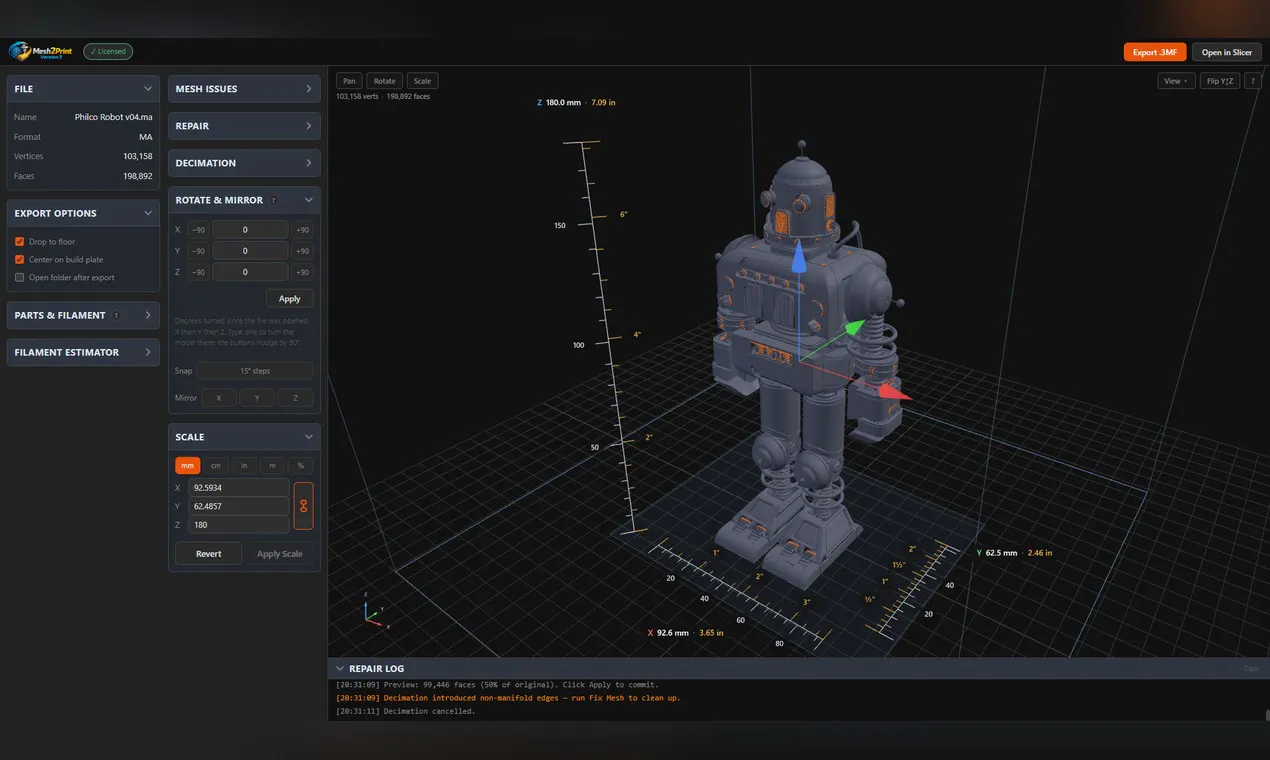This screenshot has height=760, width=1270.
Task: Open the View dropdown in viewport
Action: (x=1176, y=81)
